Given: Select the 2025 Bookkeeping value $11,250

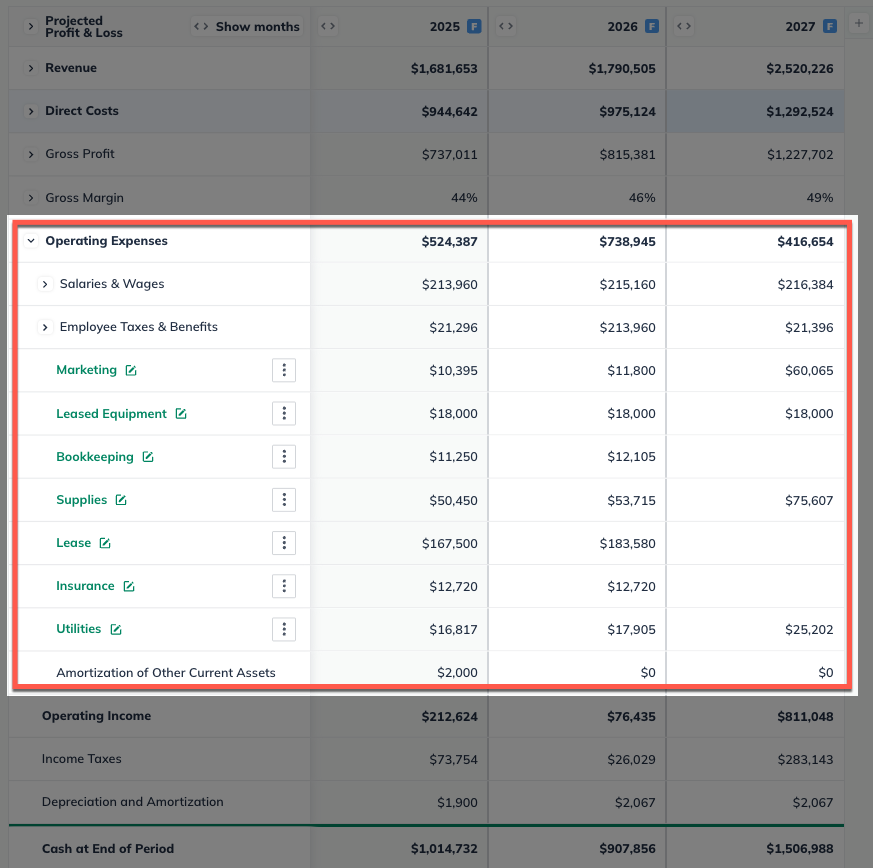Looking at the screenshot, I should (453, 457).
